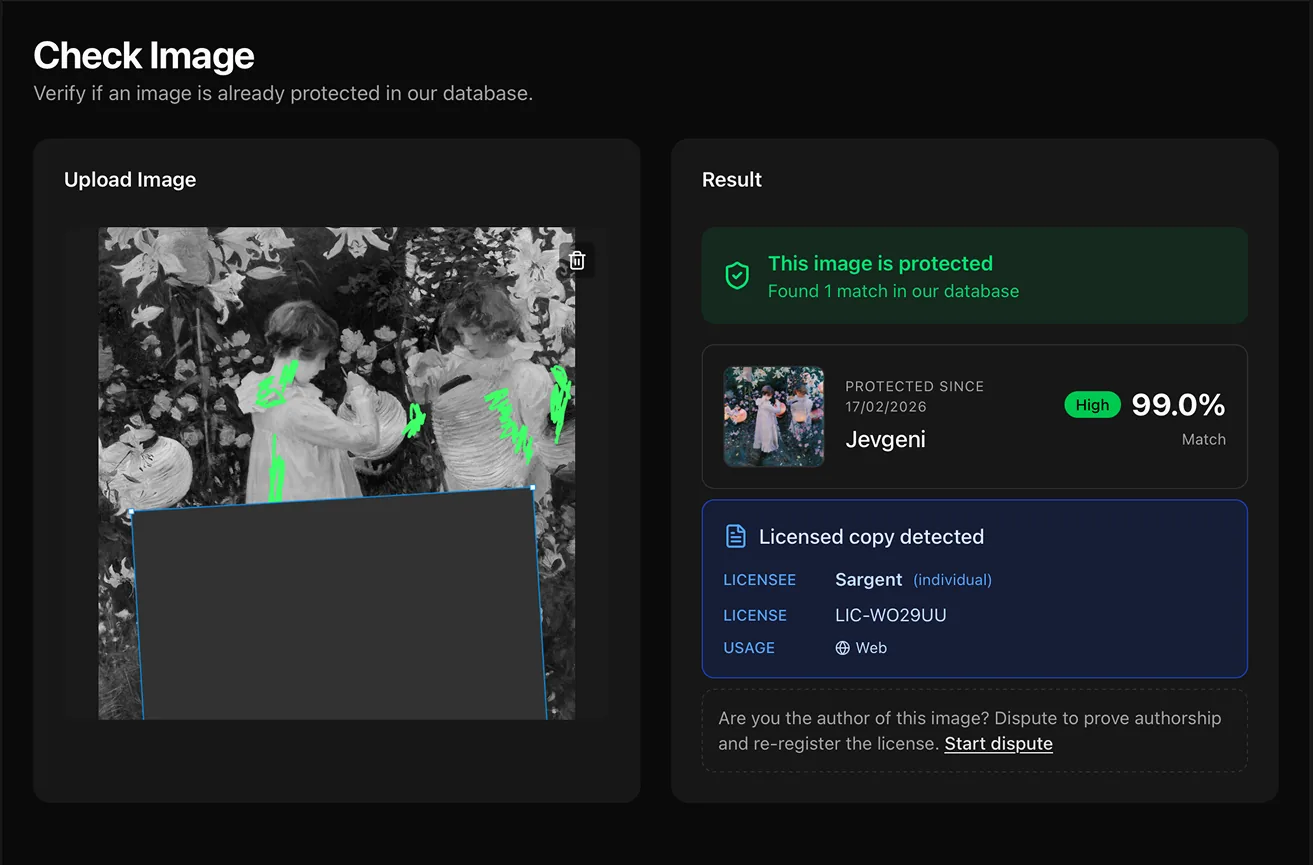Click the top-right handle of the gray rectangle
The image size is (1313, 865).
(x=532, y=488)
